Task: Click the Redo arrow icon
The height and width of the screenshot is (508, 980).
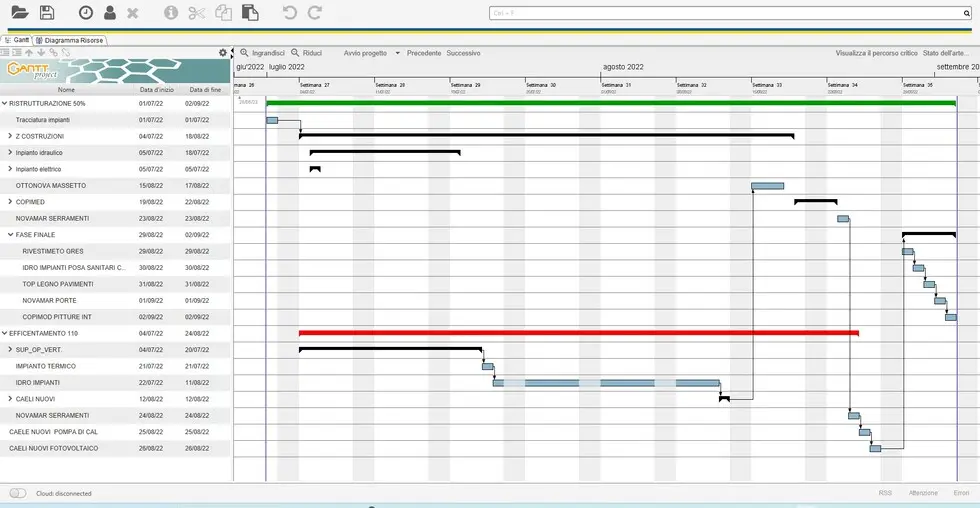Action: [x=315, y=13]
